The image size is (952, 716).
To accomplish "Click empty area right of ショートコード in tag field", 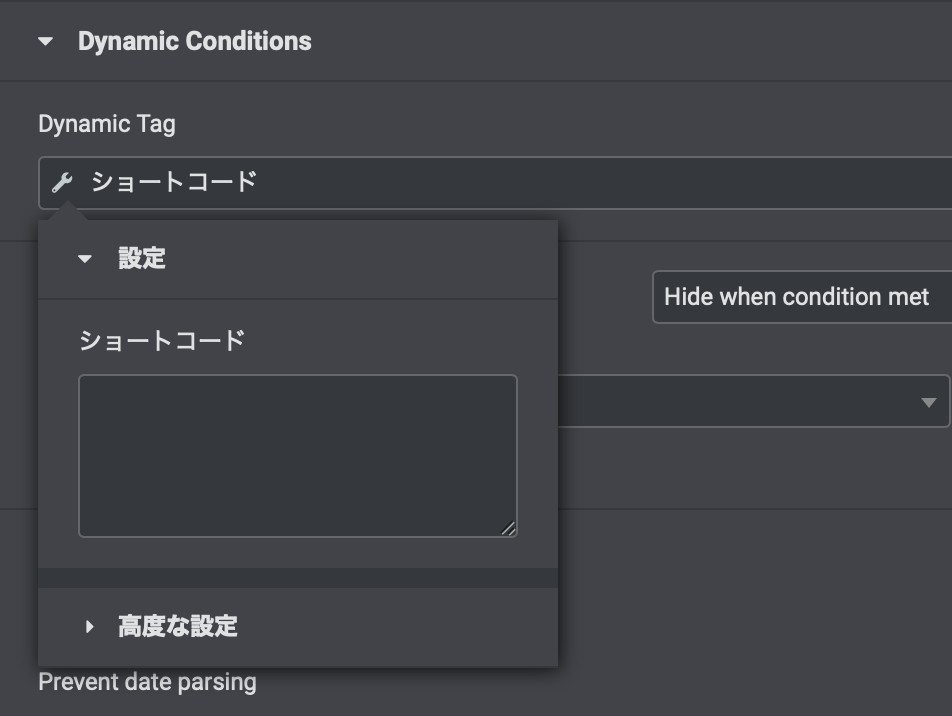I will 601,183.
